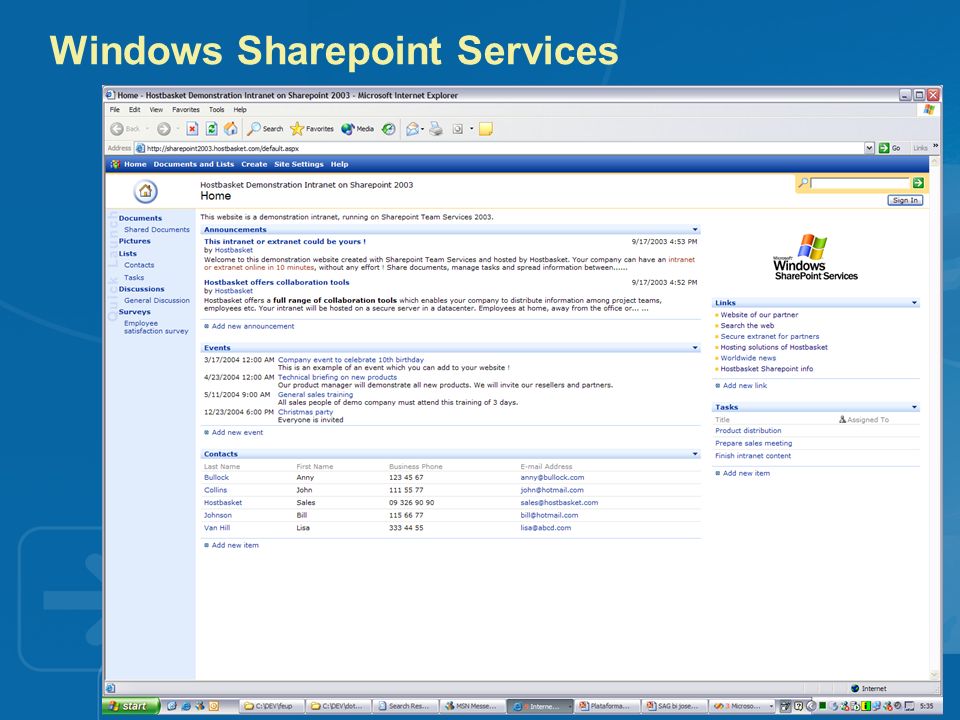Open the Favorites menu
Screen dimensions: 960x720
186,110
